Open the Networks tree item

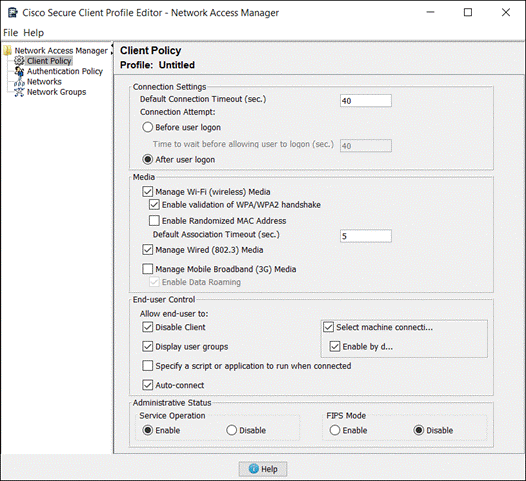click(44, 82)
